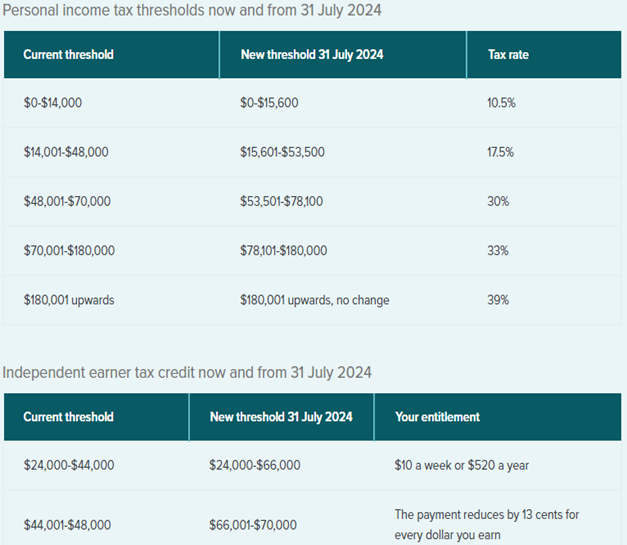Select the Your entitlement column header
The height and width of the screenshot is (545, 627).
(437, 417)
